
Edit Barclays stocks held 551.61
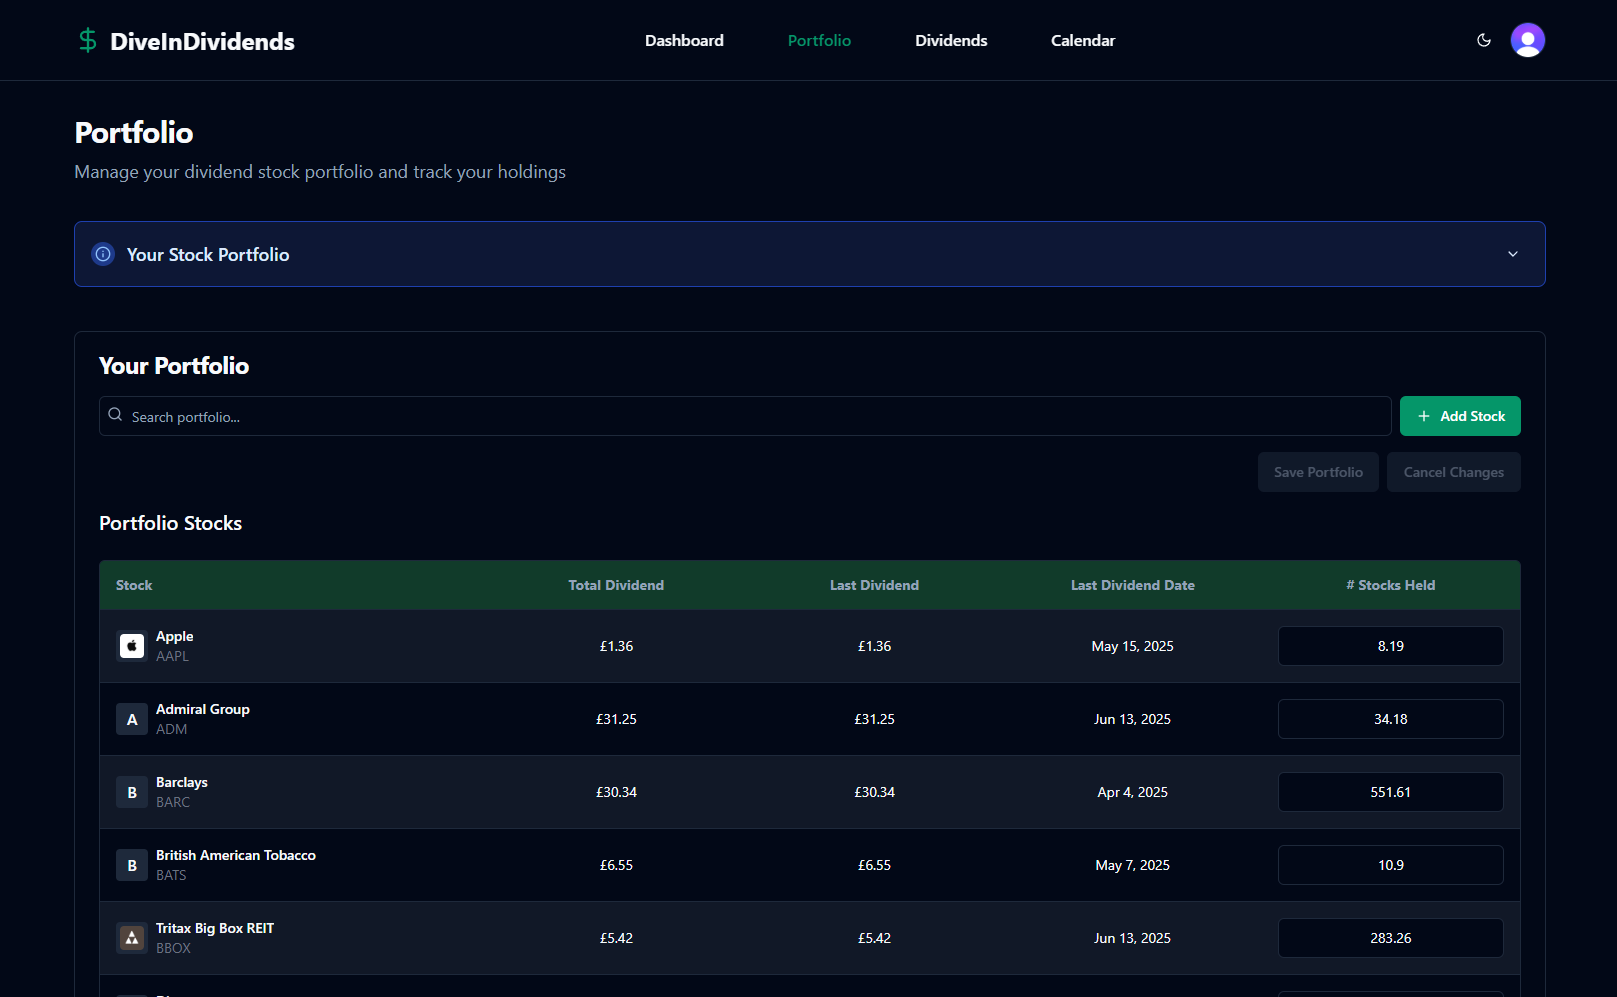coord(1391,792)
